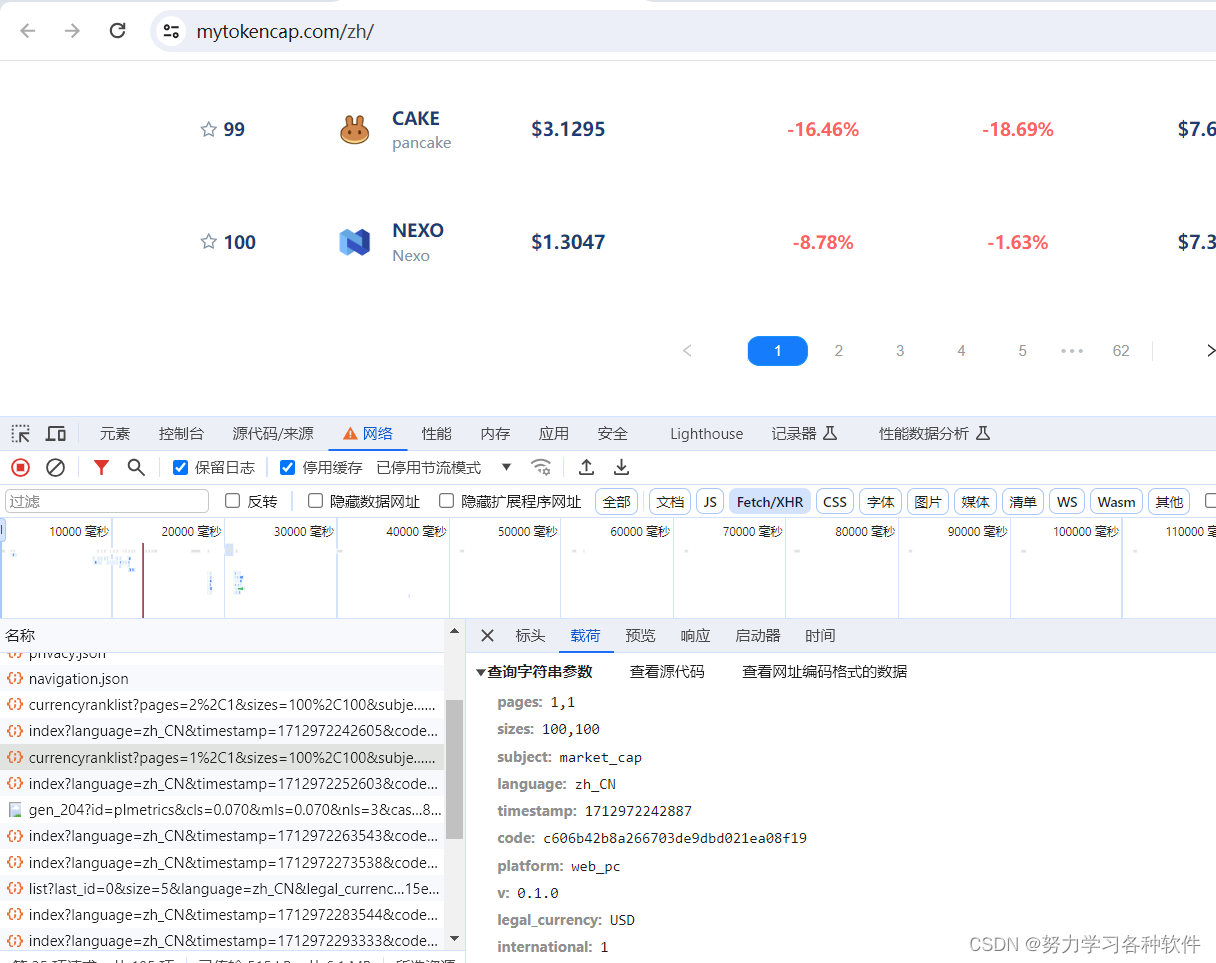This screenshot has height=963, width=1216.
Task: Switch to the 标头 request tab
Action: [x=530, y=636]
